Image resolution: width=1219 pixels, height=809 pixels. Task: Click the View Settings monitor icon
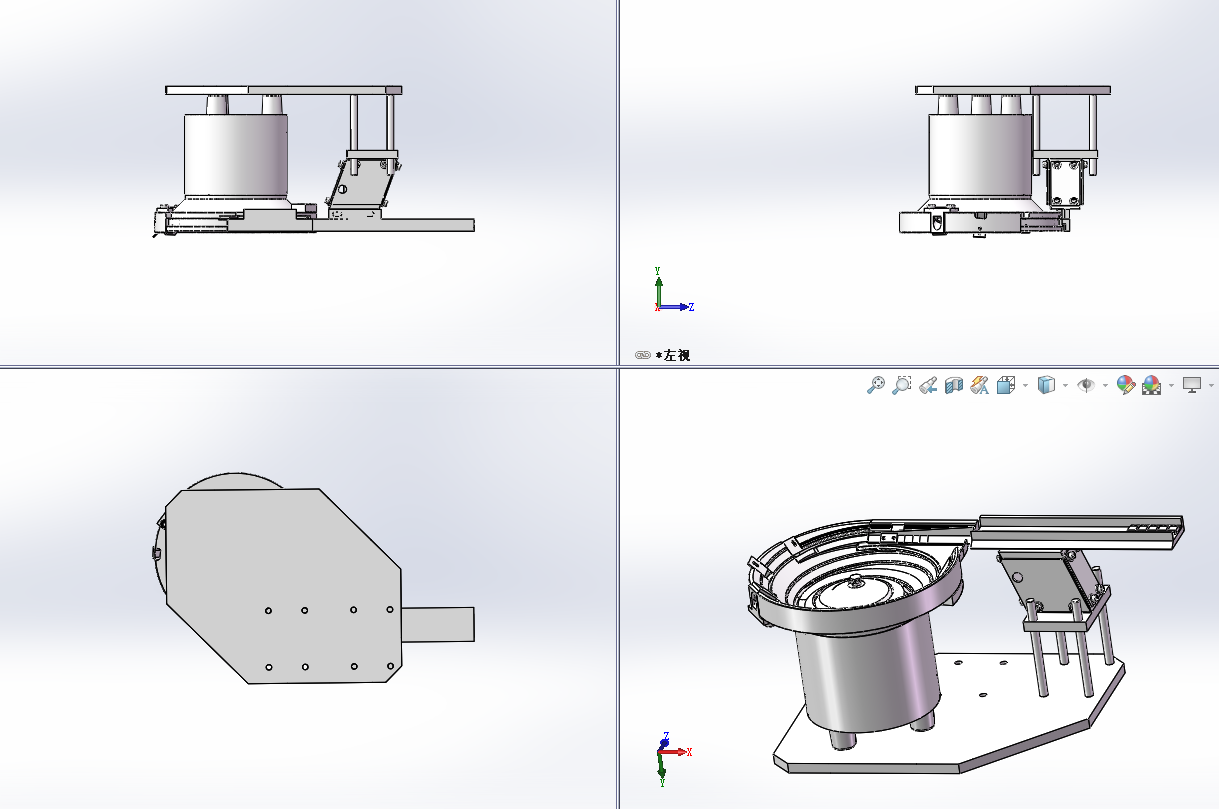pyautogui.click(x=1191, y=384)
